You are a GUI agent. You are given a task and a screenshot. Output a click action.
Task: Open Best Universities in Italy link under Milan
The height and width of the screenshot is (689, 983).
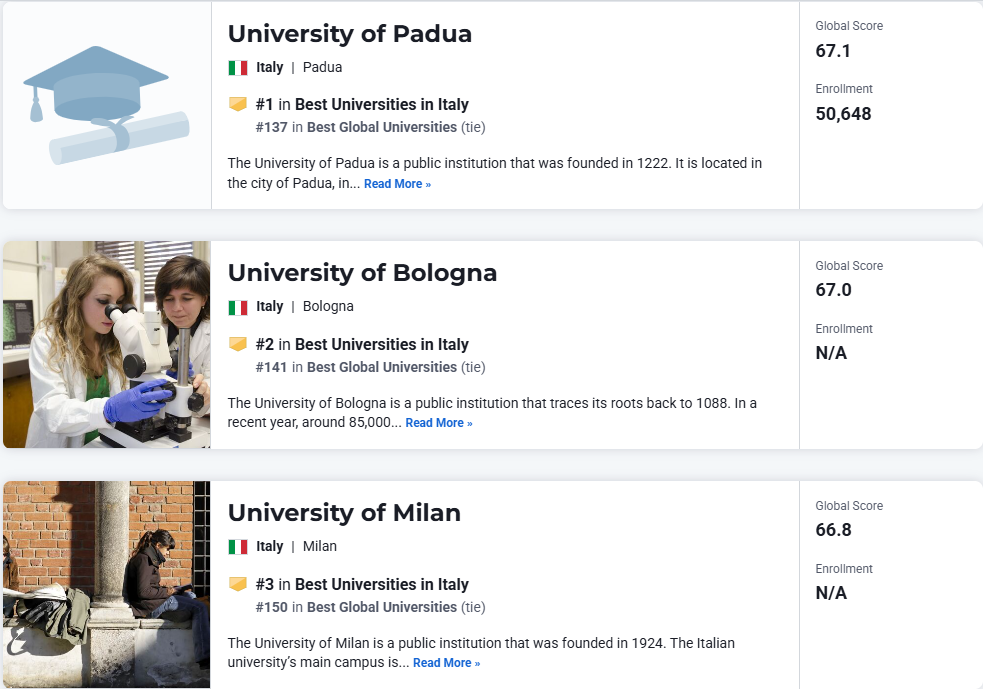382,584
